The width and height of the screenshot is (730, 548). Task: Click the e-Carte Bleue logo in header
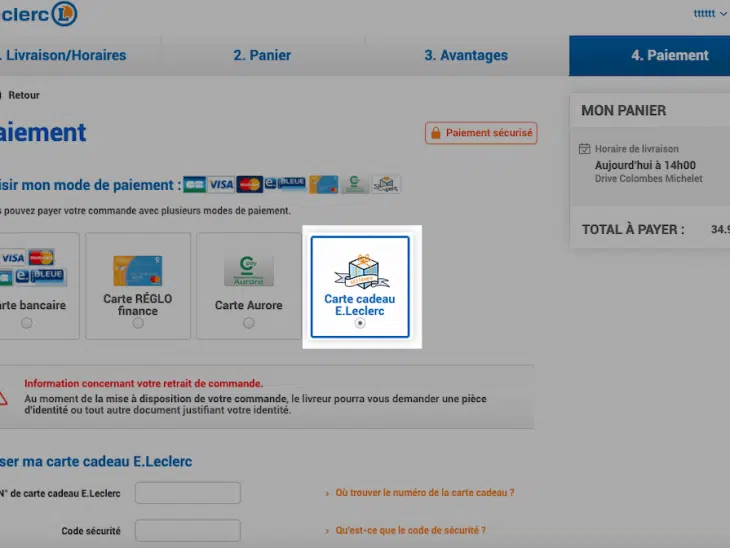tap(285, 183)
